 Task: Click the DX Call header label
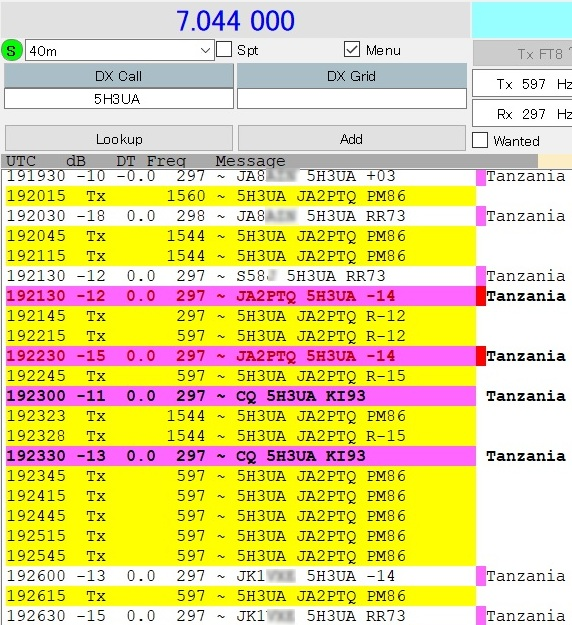(x=119, y=76)
